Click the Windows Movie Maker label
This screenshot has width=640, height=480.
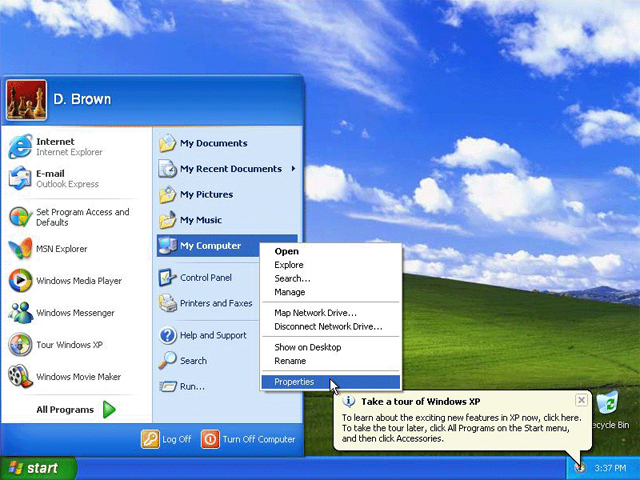click(78, 377)
